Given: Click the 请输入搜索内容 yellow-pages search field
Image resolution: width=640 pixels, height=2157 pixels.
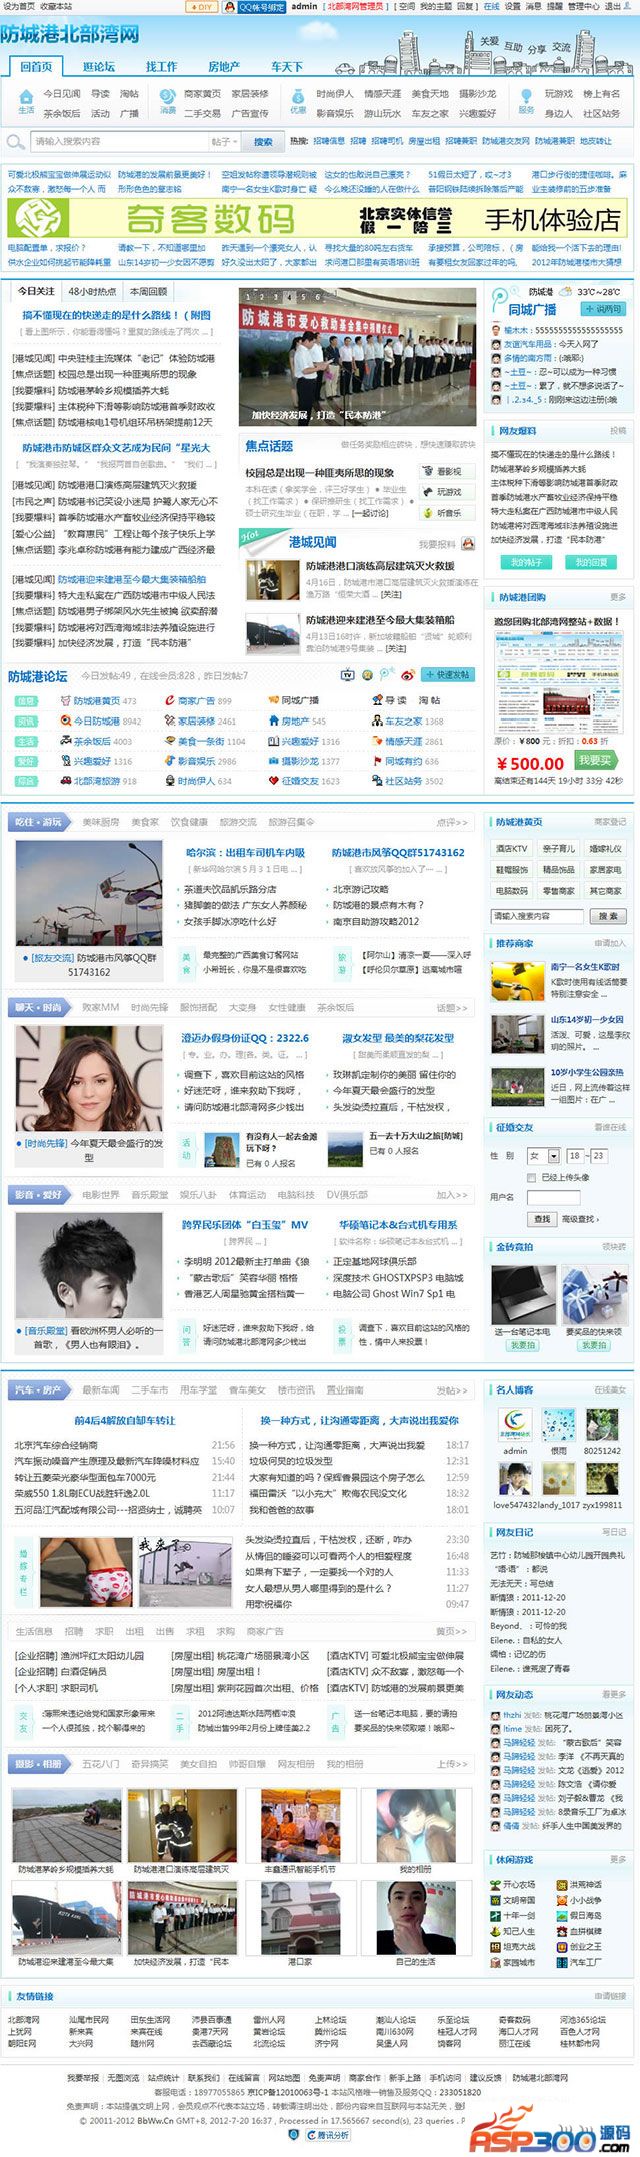Looking at the screenshot, I should (x=537, y=916).
